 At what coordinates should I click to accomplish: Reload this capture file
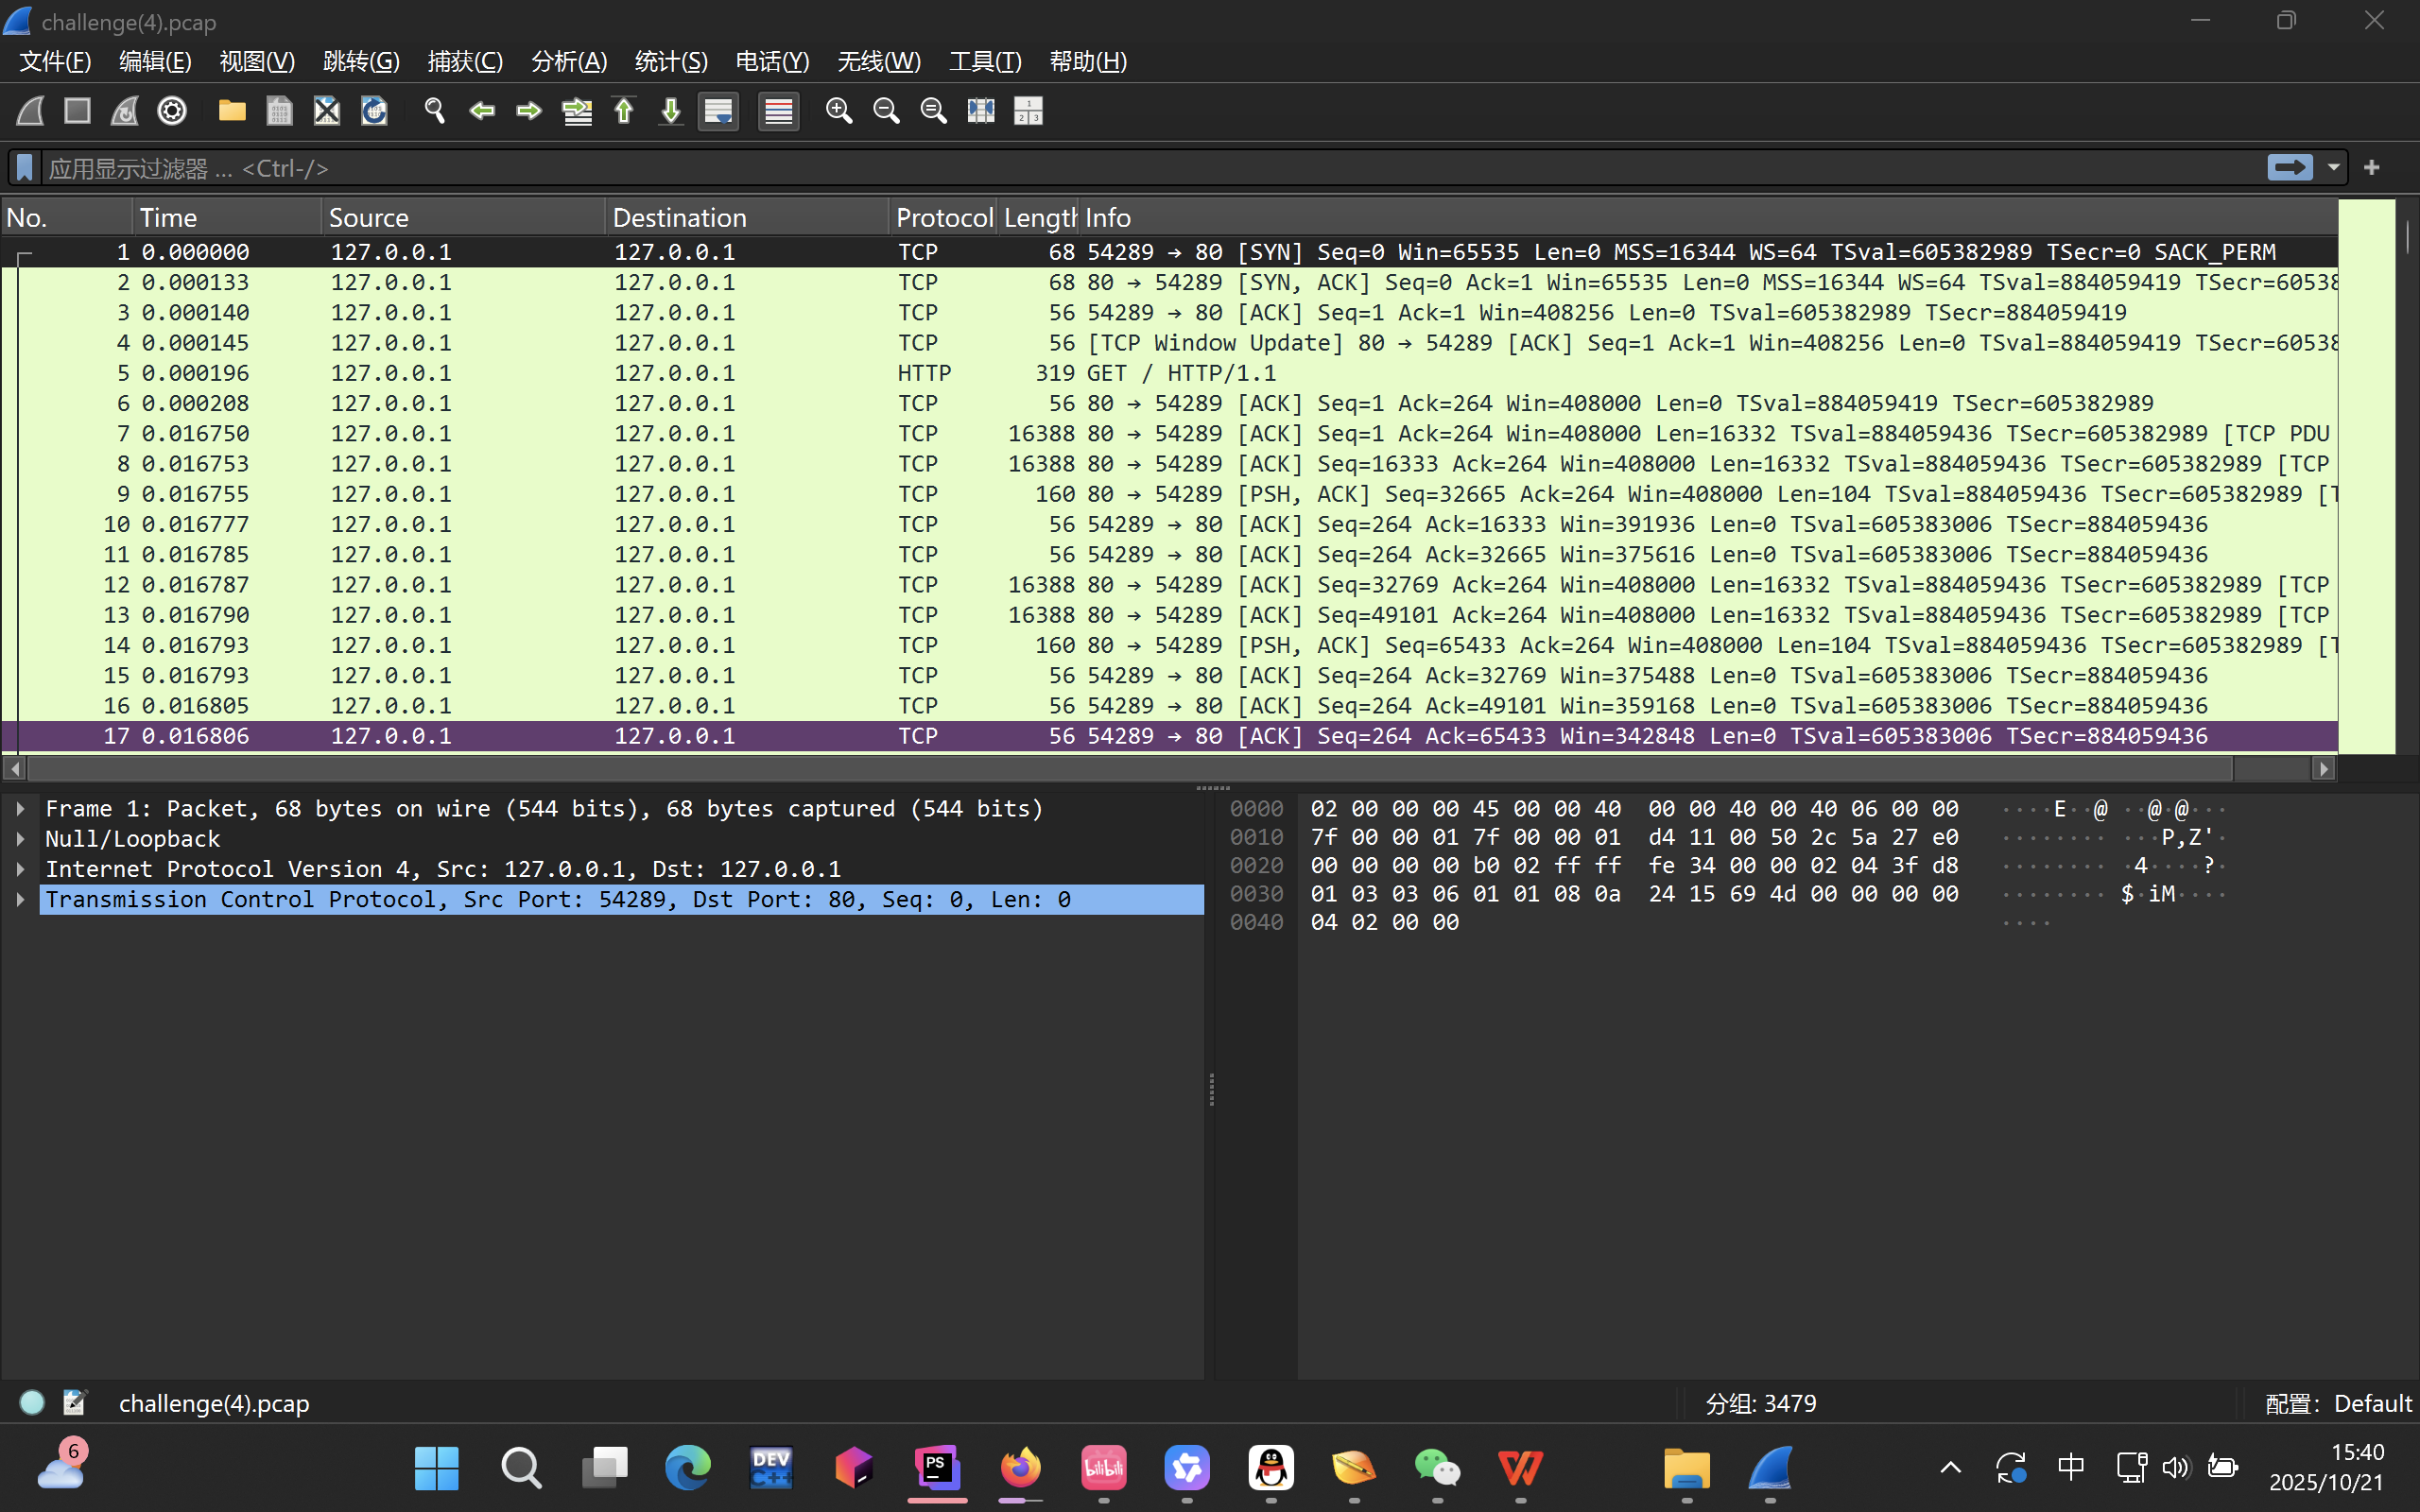[374, 111]
